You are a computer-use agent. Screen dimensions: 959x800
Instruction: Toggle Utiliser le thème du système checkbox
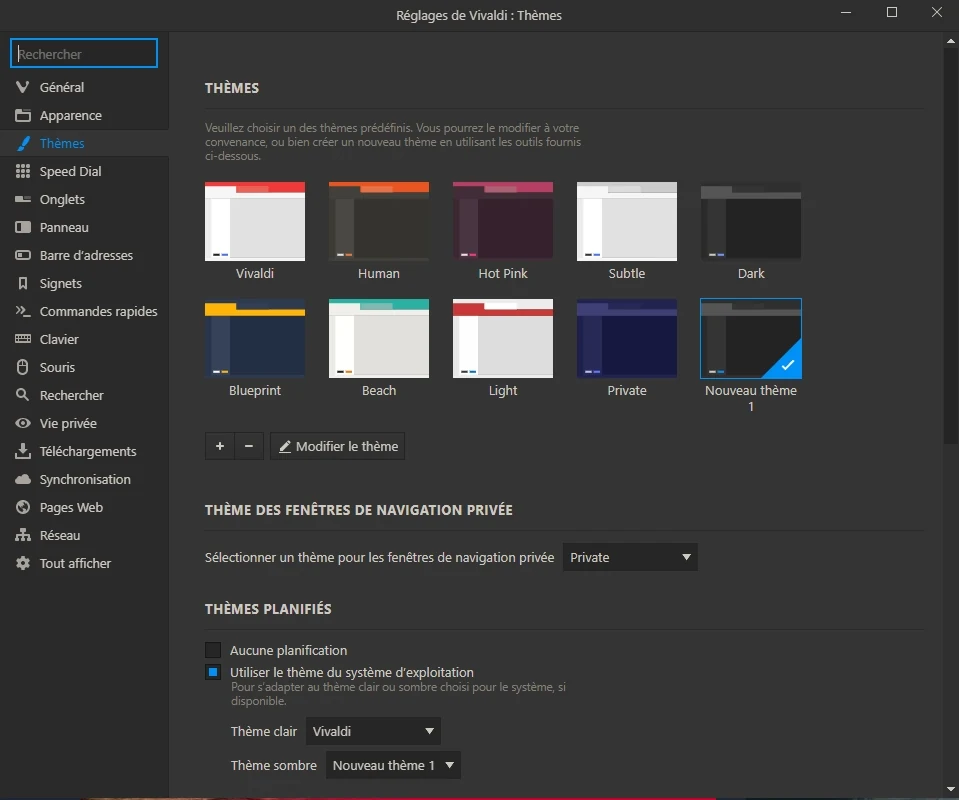(213, 672)
